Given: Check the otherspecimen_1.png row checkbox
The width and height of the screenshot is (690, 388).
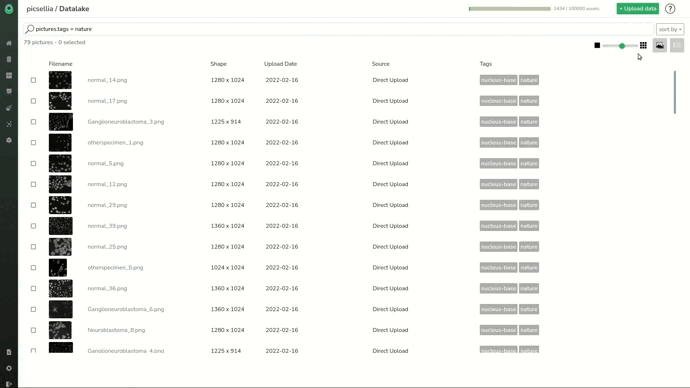Looking at the screenshot, I should pos(33,143).
